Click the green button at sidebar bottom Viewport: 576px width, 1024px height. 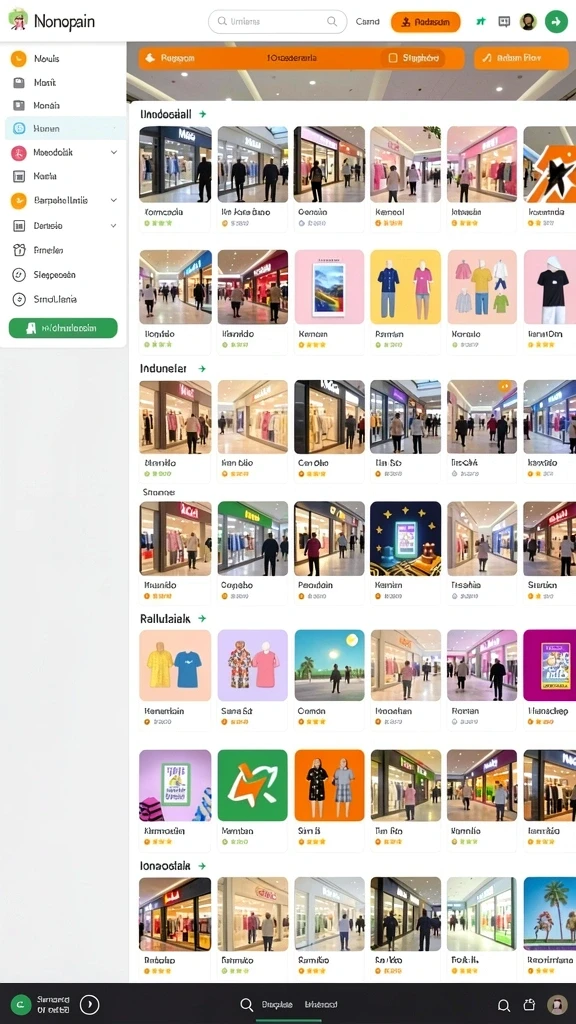click(63, 328)
